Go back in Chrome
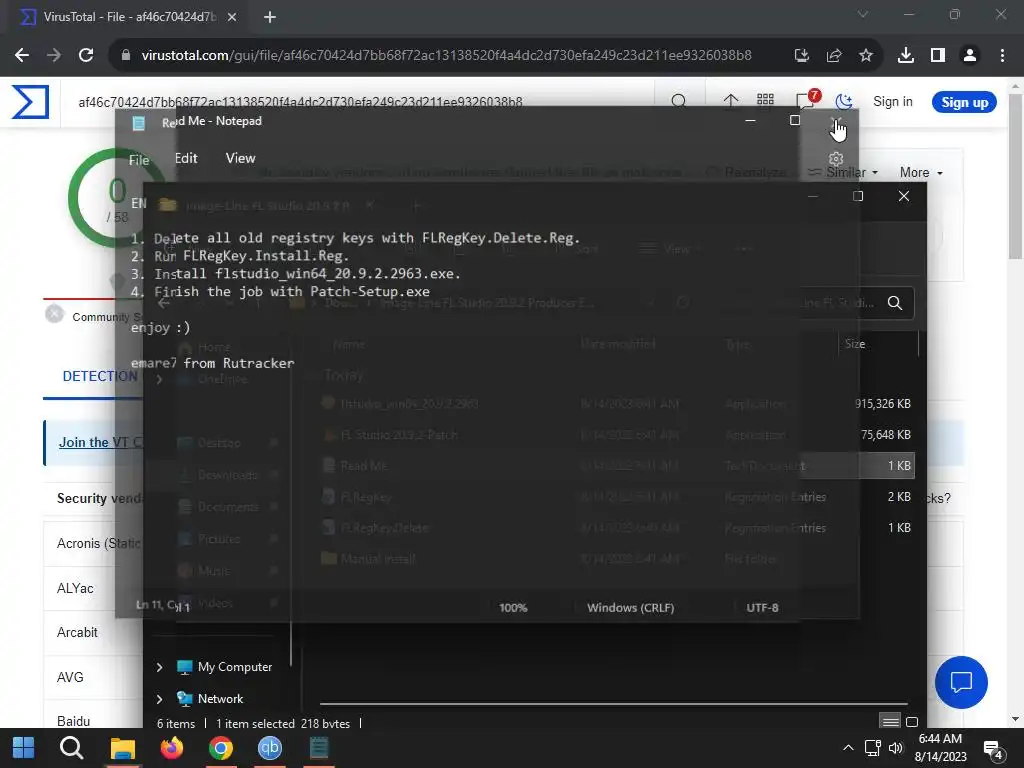The height and width of the screenshot is (768, 1024). pyautogui.click(x=22, y=56)
